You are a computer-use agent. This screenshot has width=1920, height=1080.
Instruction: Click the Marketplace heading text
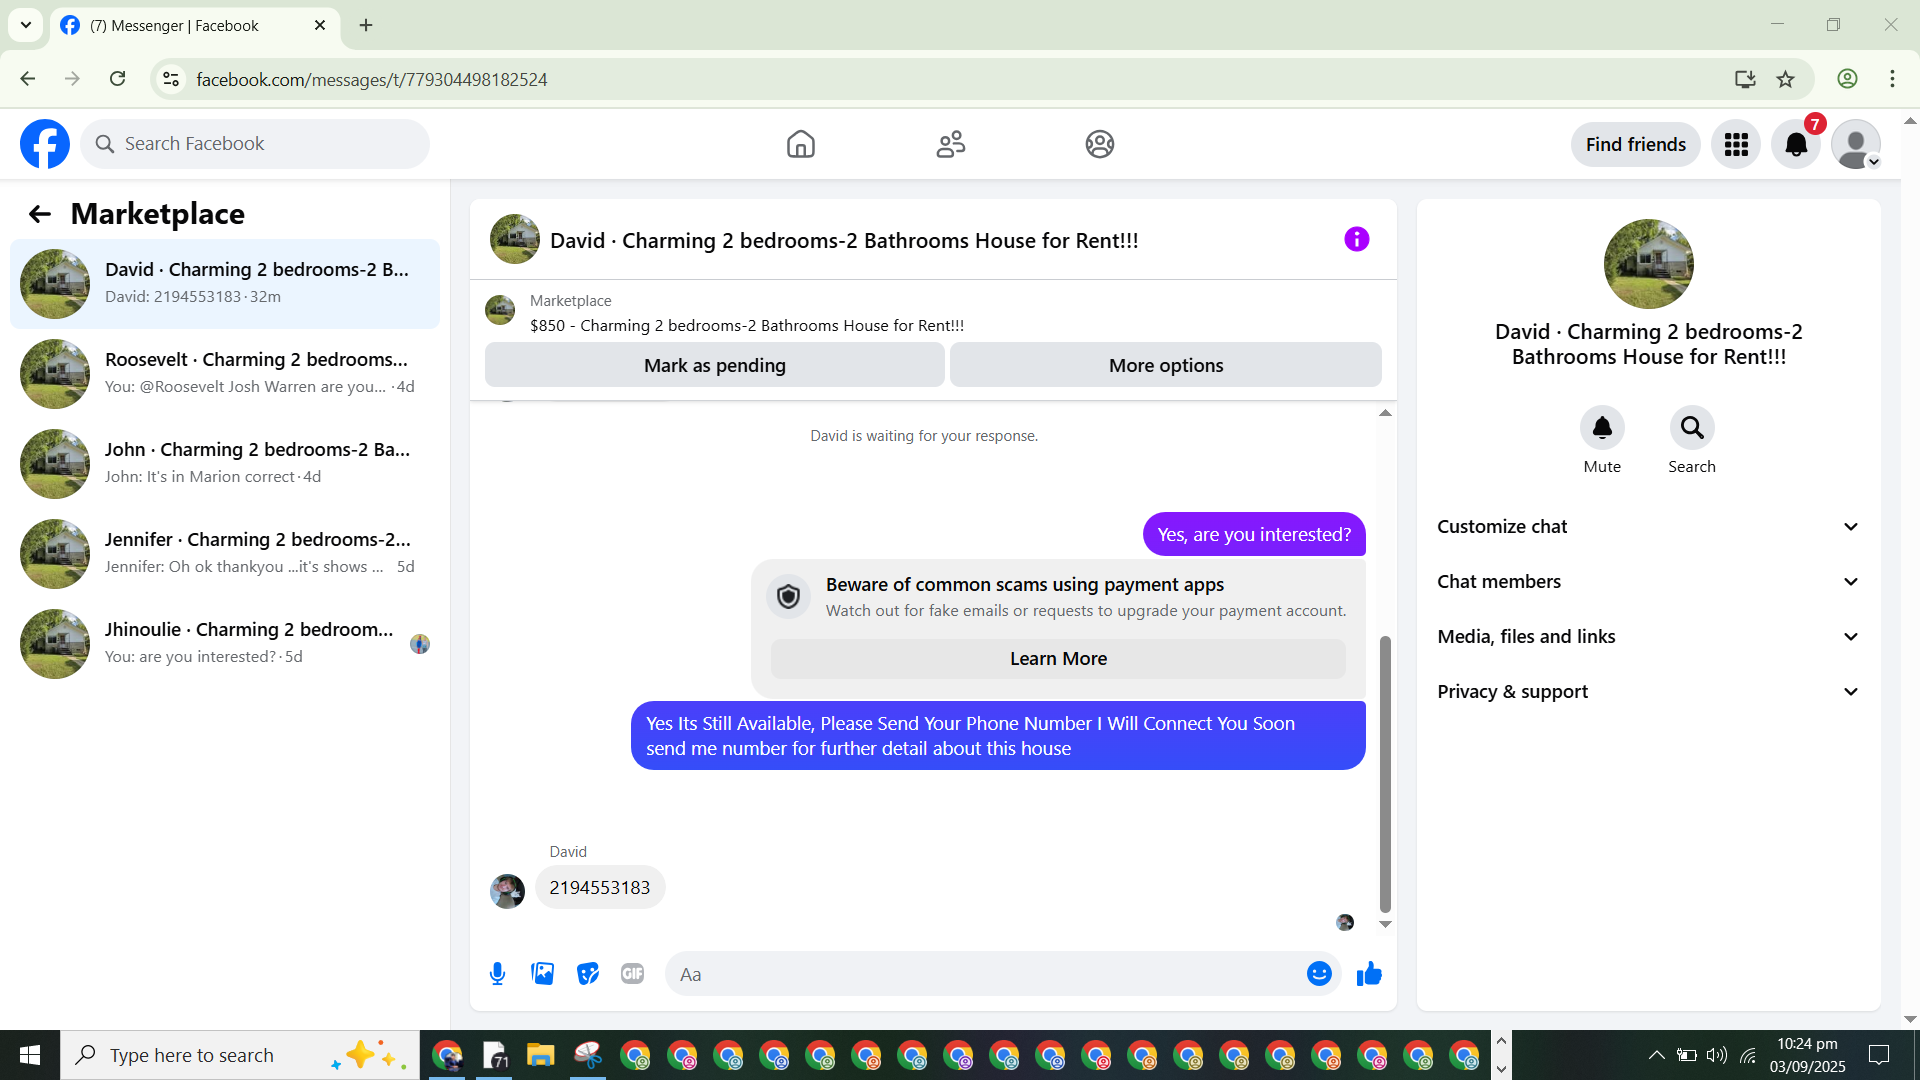click(158, 214)
